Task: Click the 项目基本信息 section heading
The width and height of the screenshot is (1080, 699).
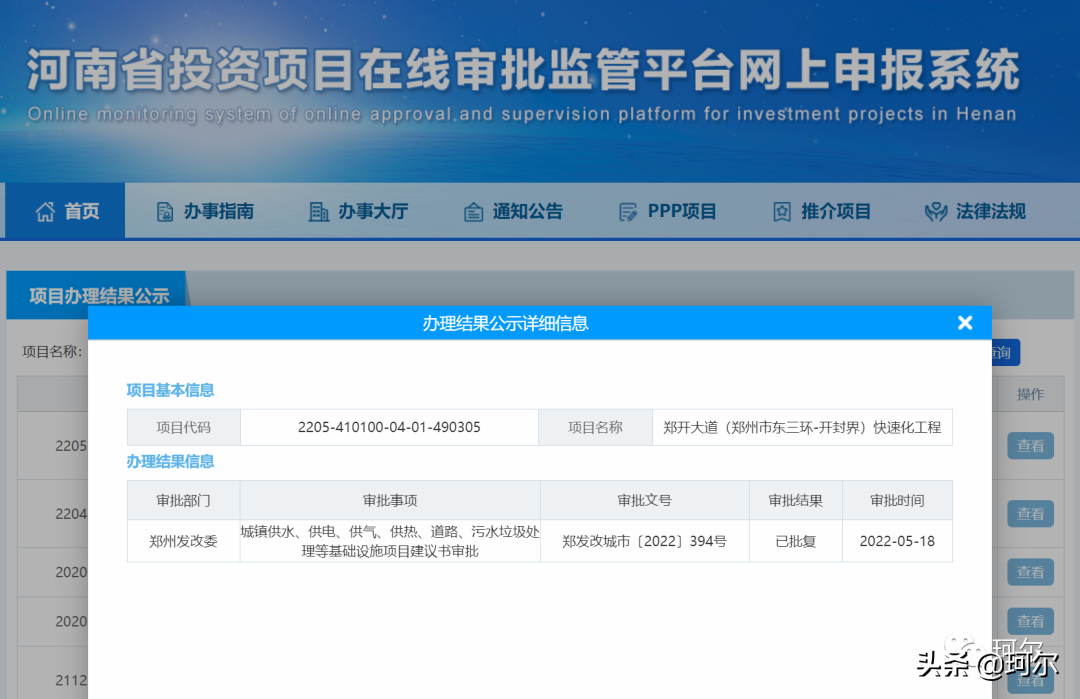Action: click(170, 390)
